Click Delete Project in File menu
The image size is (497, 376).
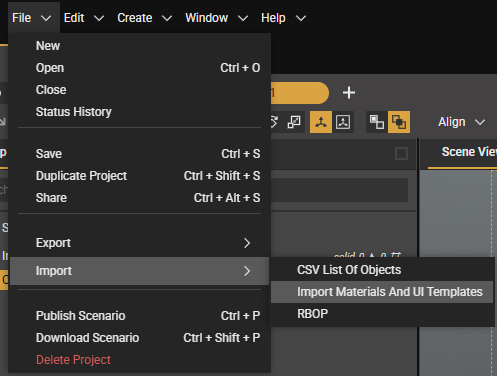coord(73,360)
